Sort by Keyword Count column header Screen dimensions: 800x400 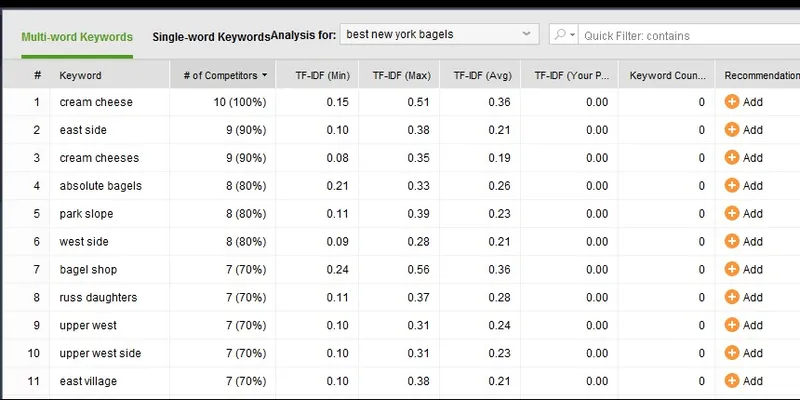pos(666,75)
